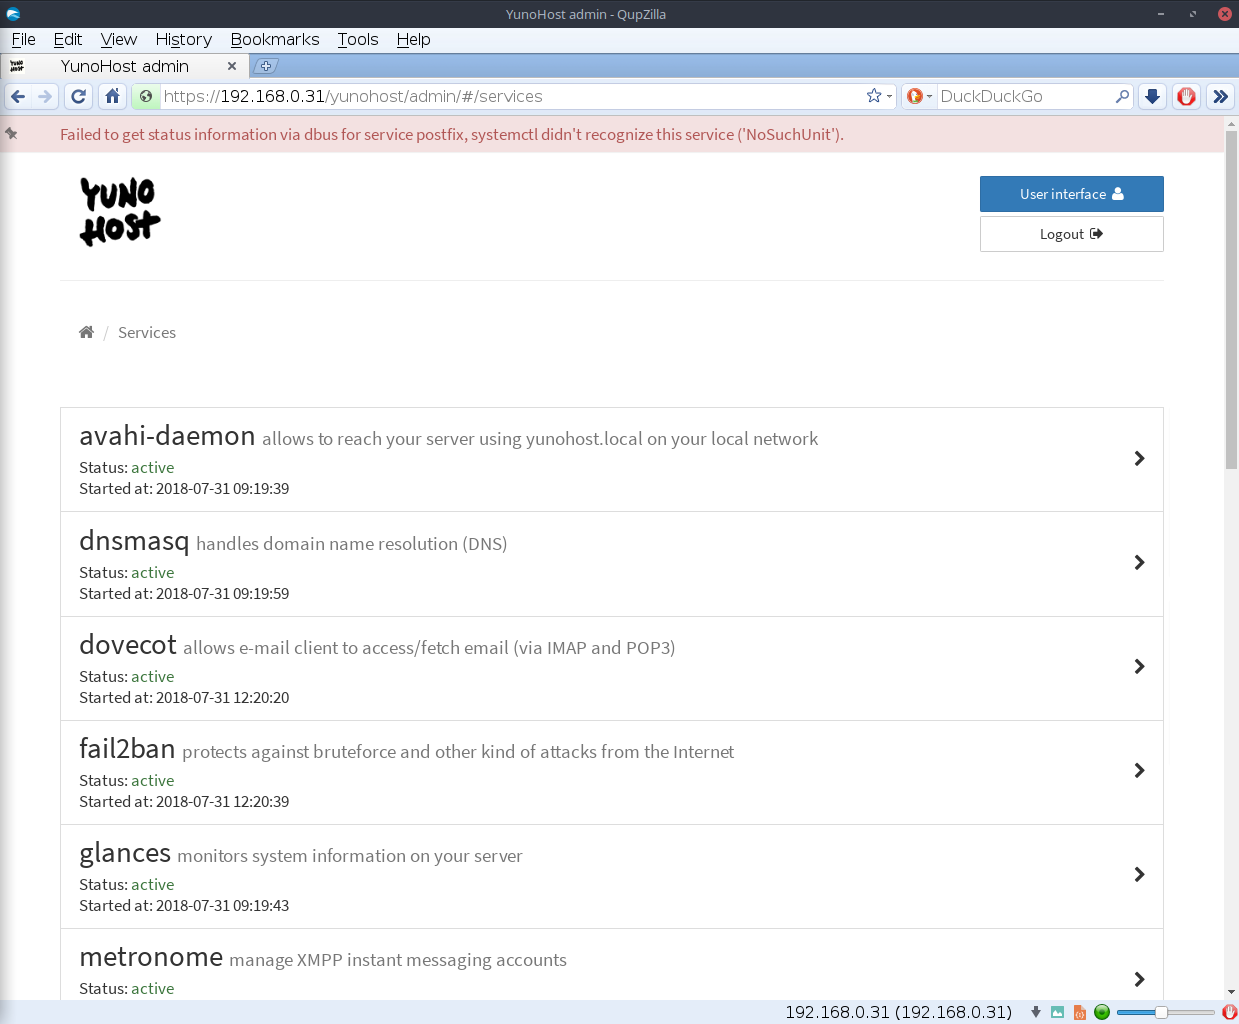This screenshot has width=1239, height=1024.
Task: Select the YunoHost admin tab
Action: tap(124, 66)
